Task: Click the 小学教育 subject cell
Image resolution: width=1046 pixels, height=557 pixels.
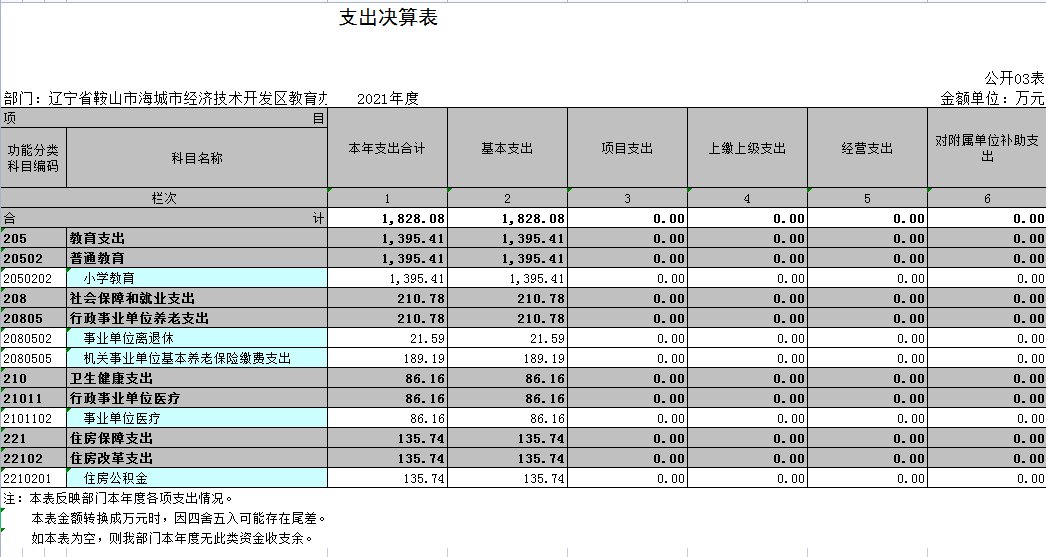Action: coord(197,278)
